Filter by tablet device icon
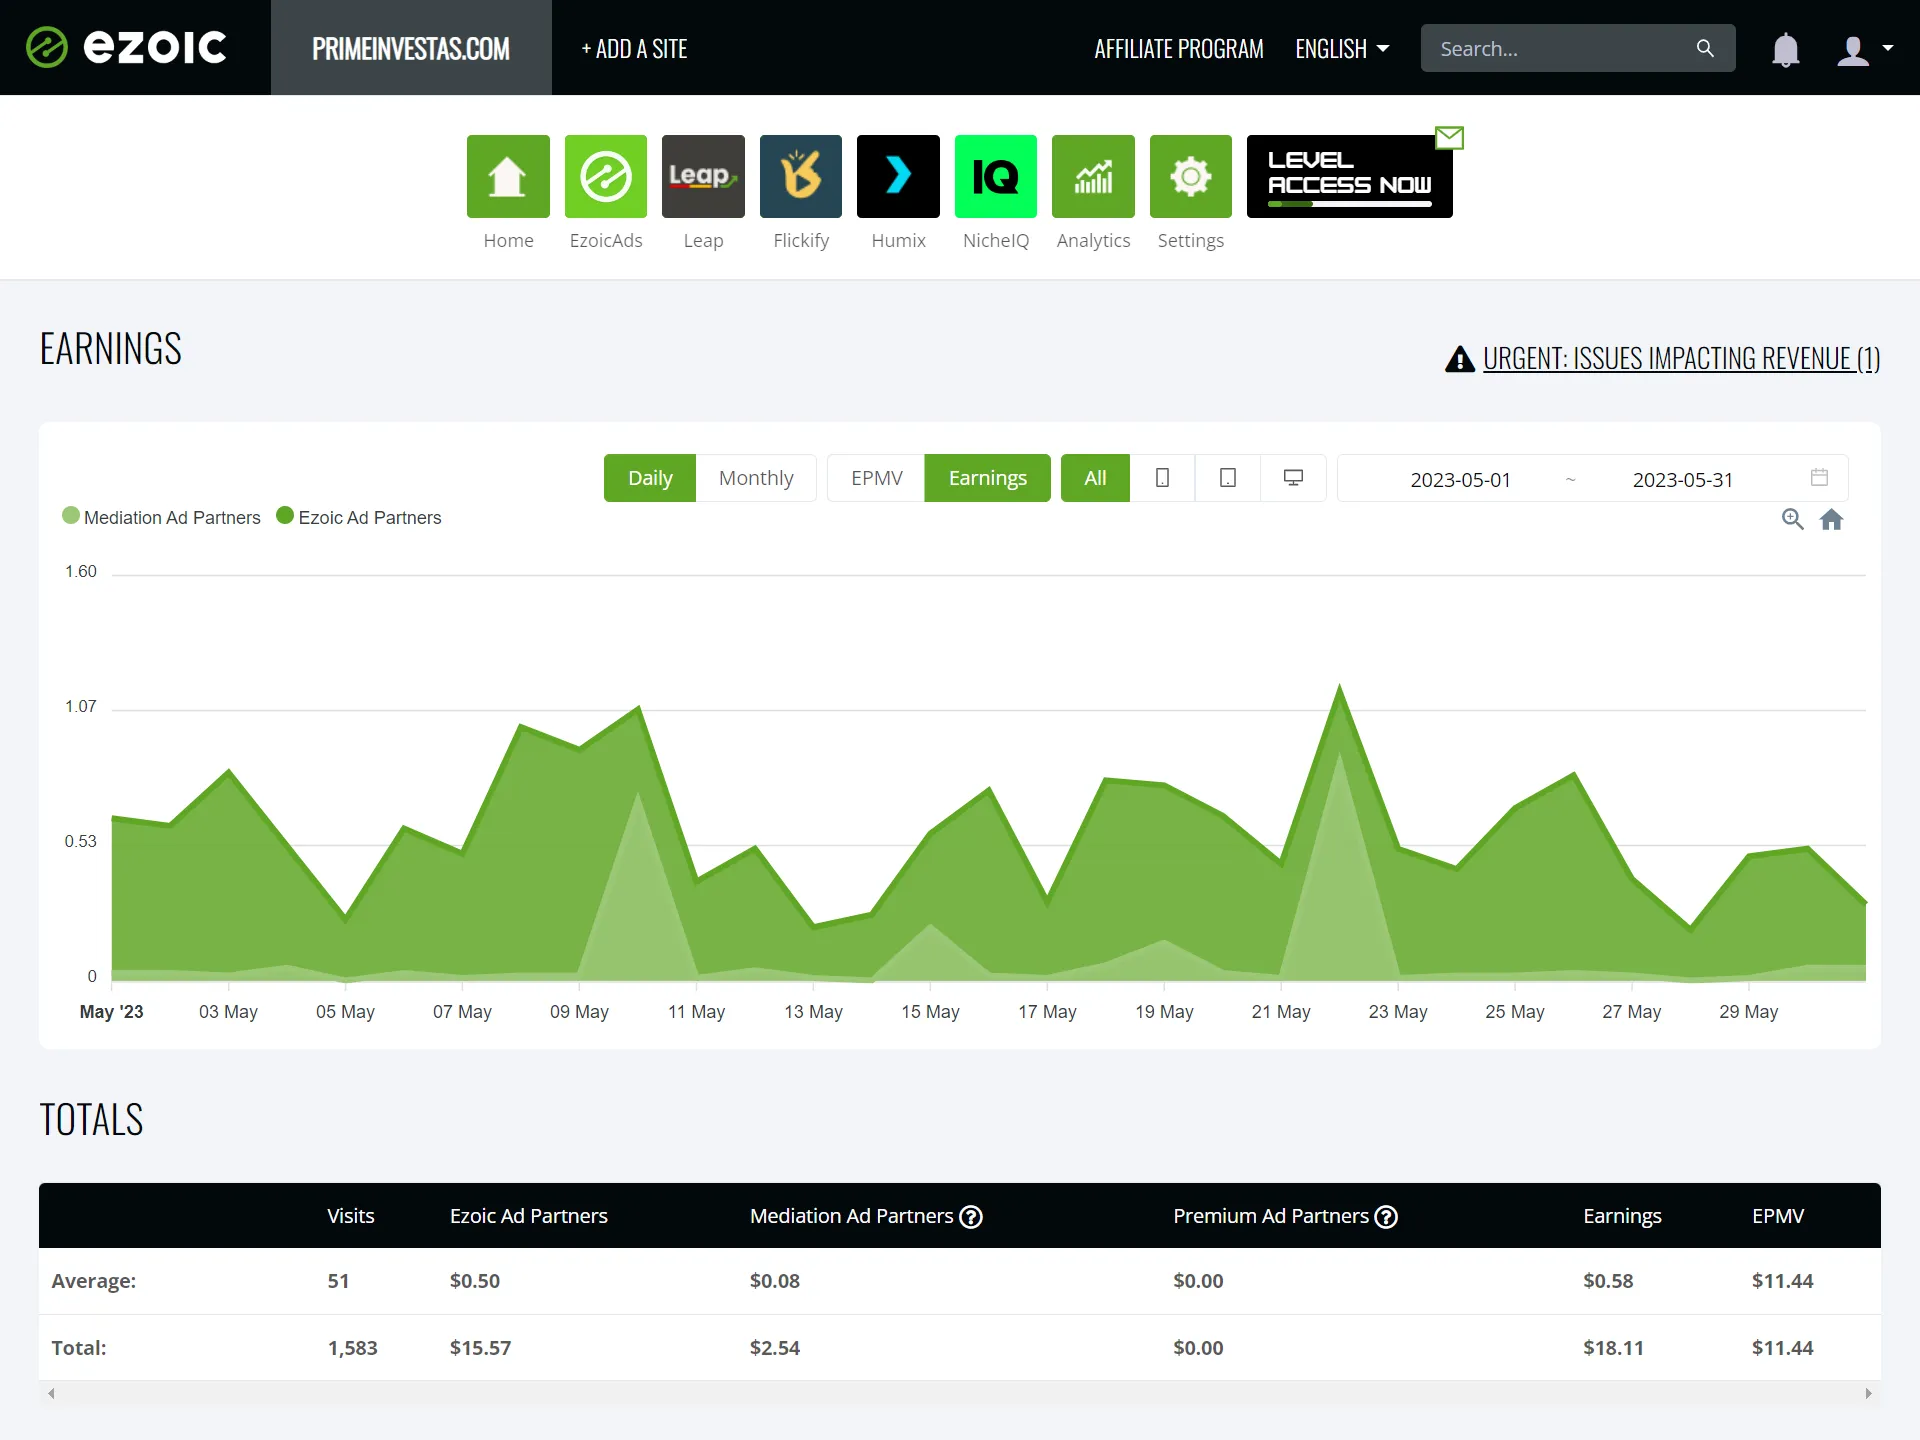 (1228, 478)
